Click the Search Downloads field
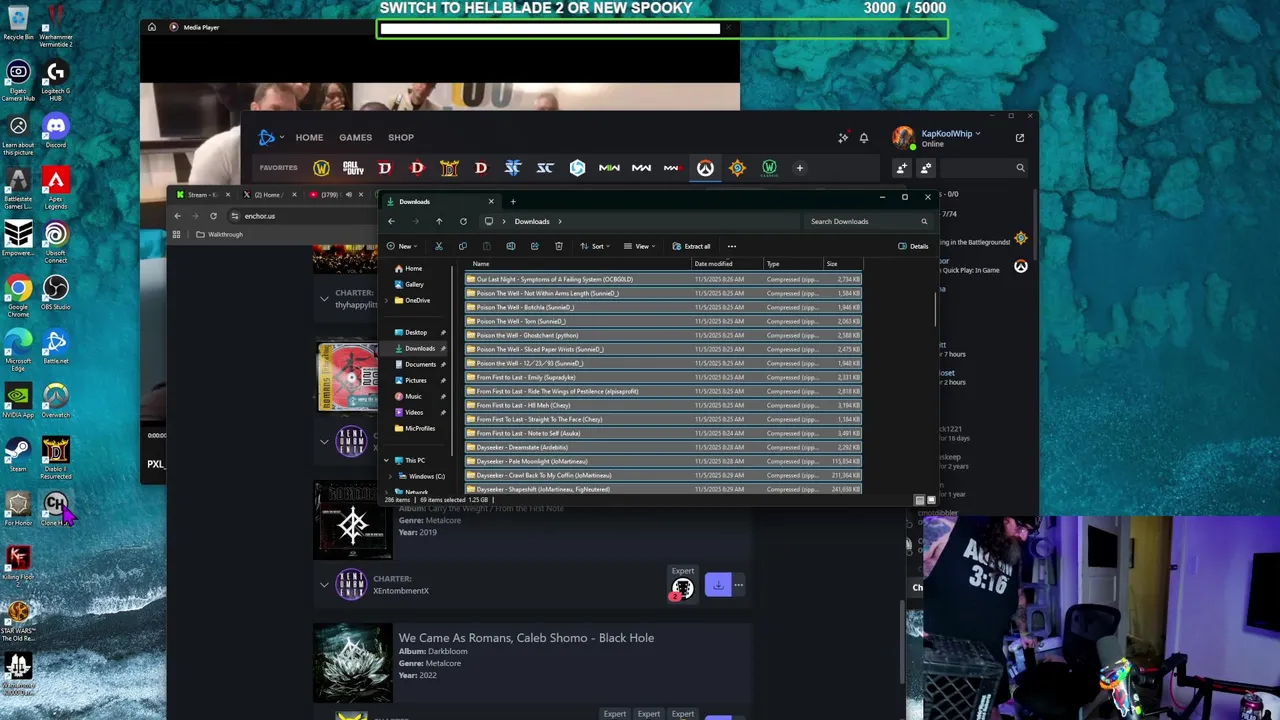The image size is (1280, 720). coord(869,221)
